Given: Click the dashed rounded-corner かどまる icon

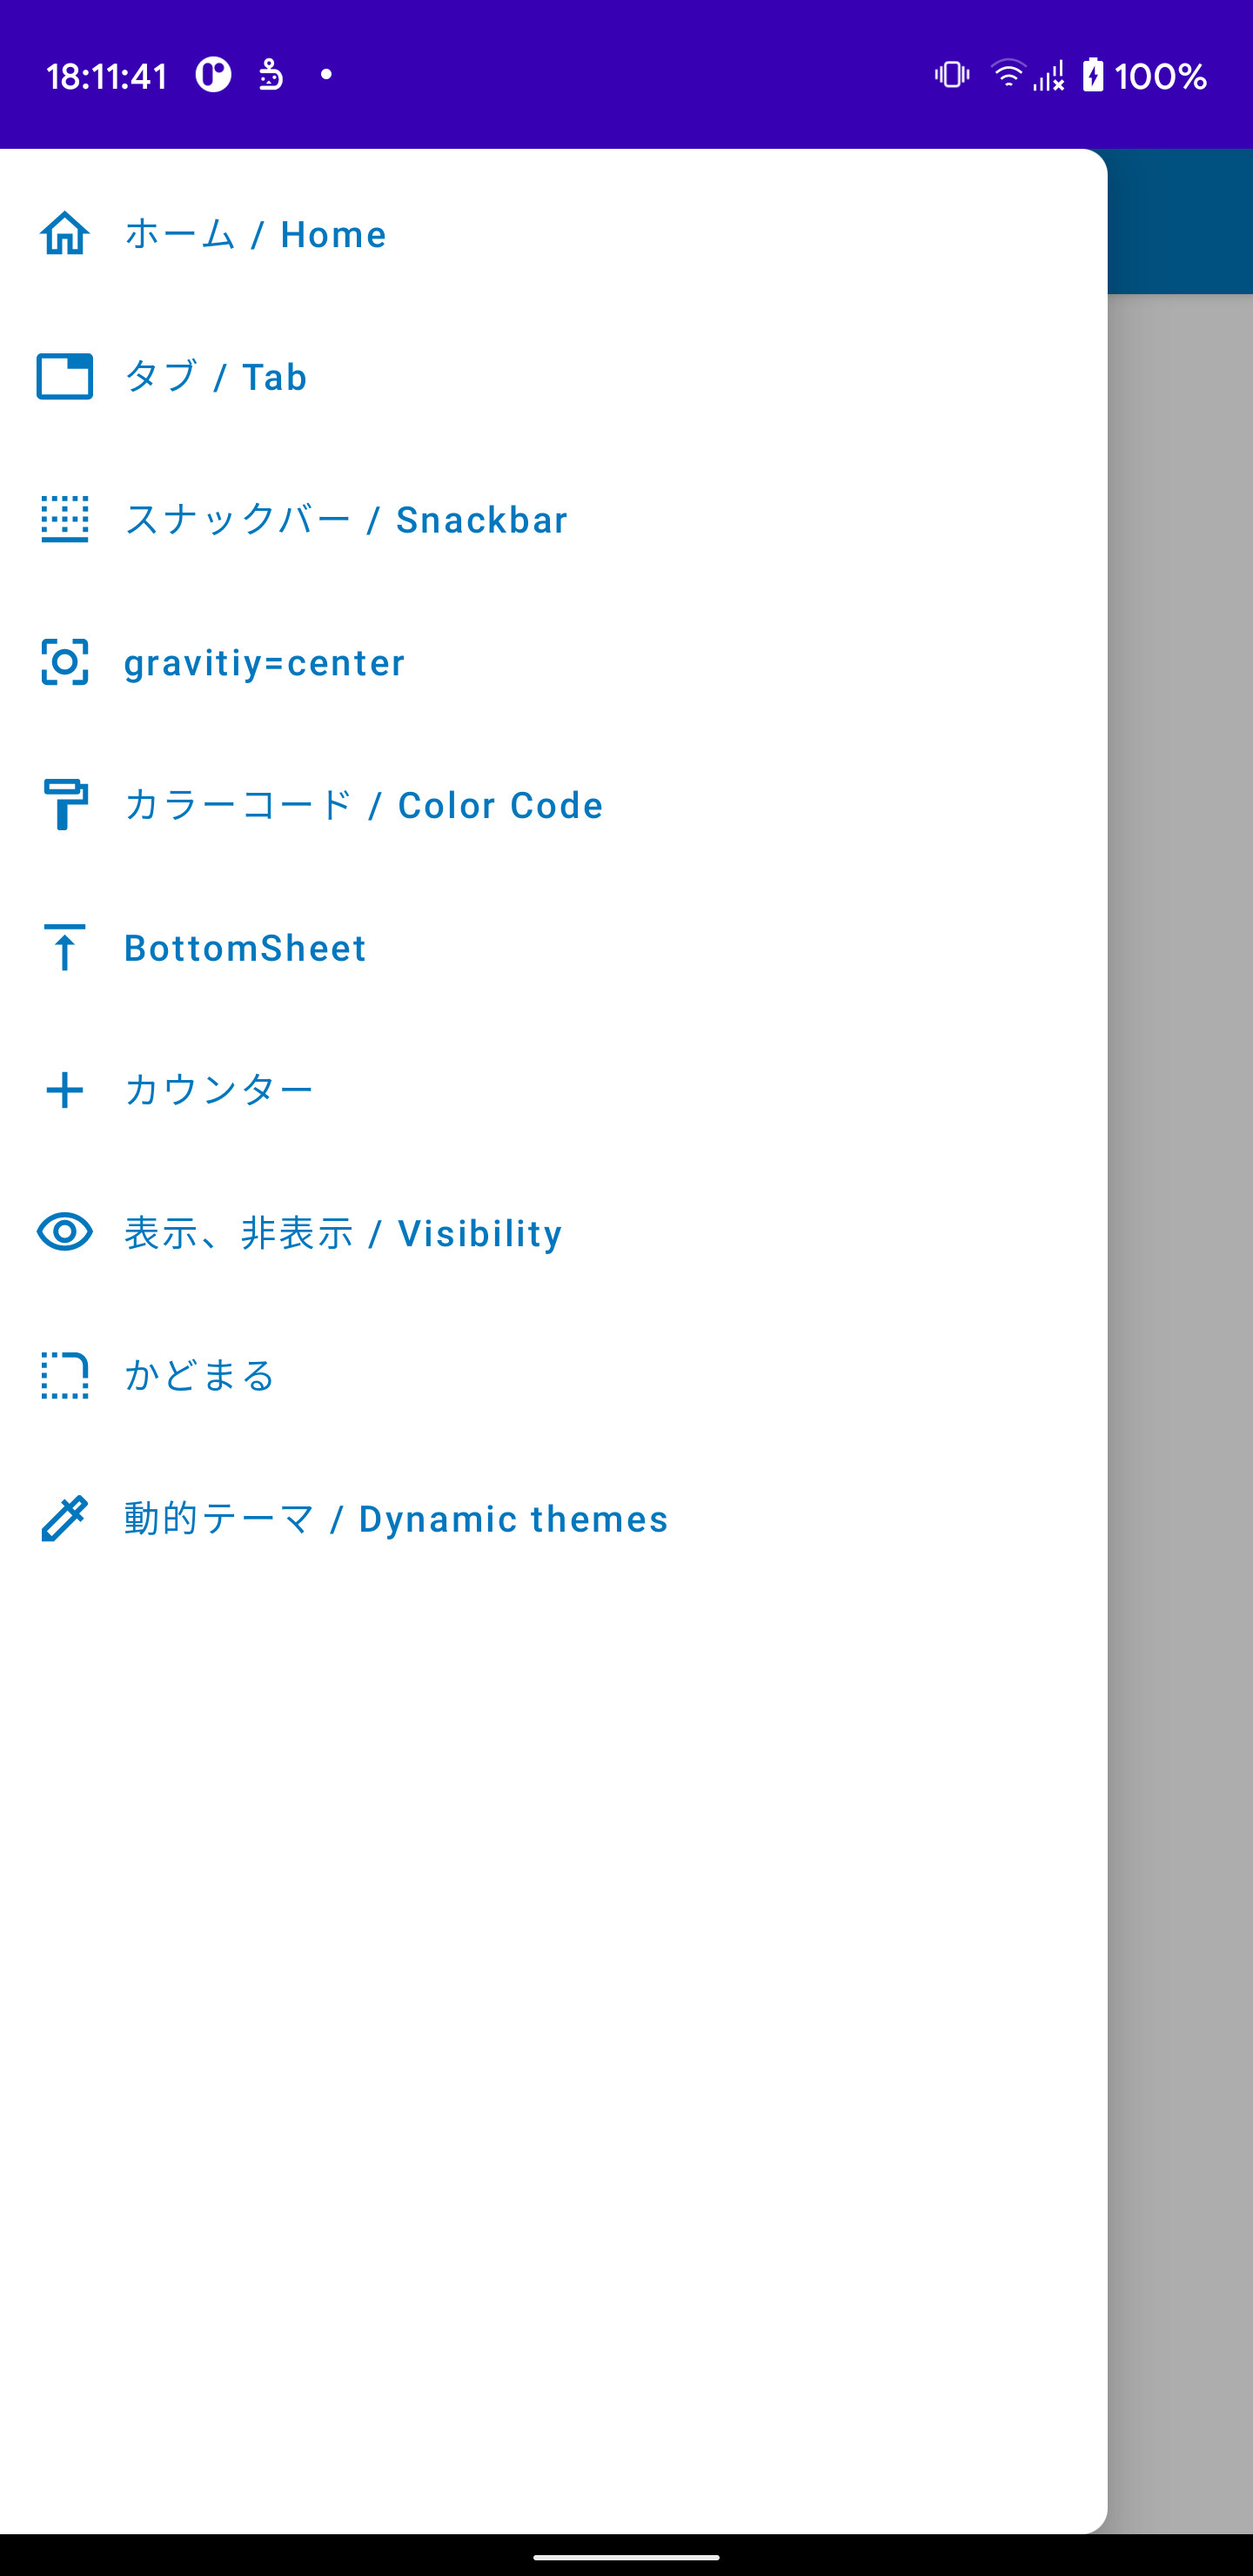Looking at the screenshot, I should pos(64,1375).
